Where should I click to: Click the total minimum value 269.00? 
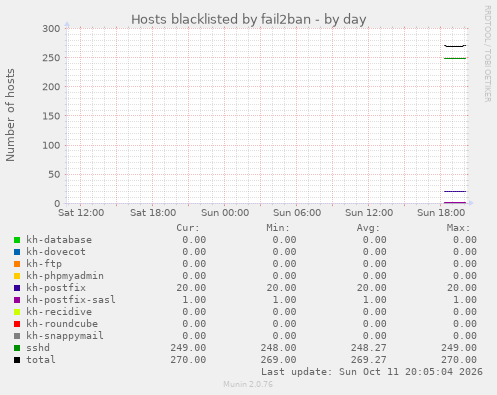coord(278,360)
